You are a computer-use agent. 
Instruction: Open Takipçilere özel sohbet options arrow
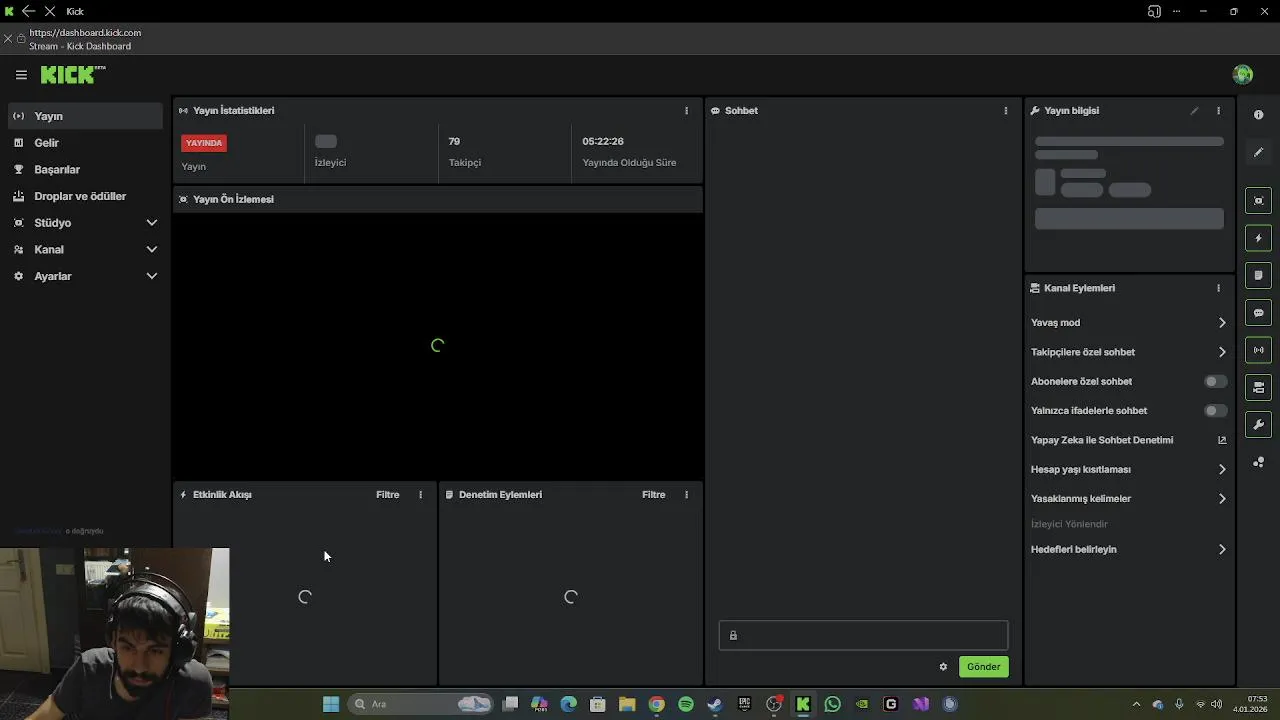pyautogui.click(x=1222, y=352)
